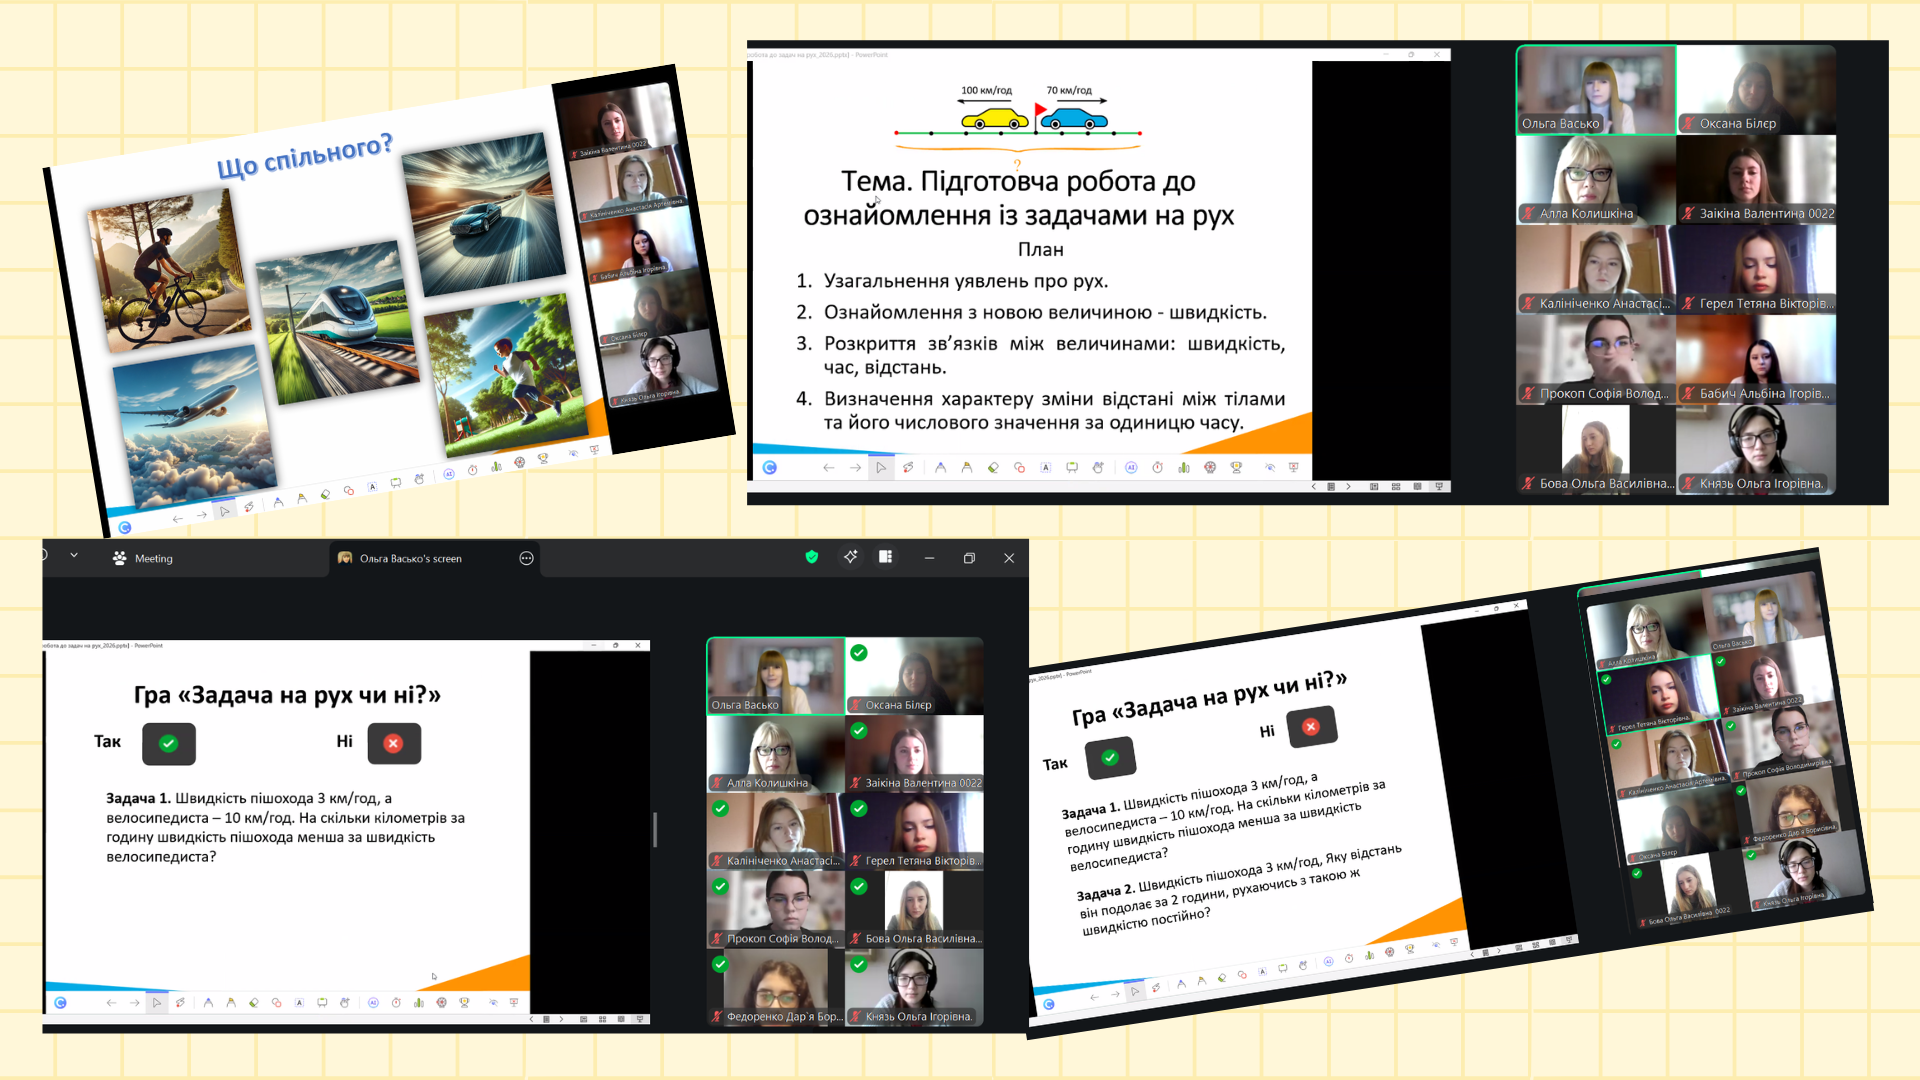The height and width of the screenshot is (1080, 1920).
Task: Click the green check badge on Оксана Білєр video
Action: 859,653
